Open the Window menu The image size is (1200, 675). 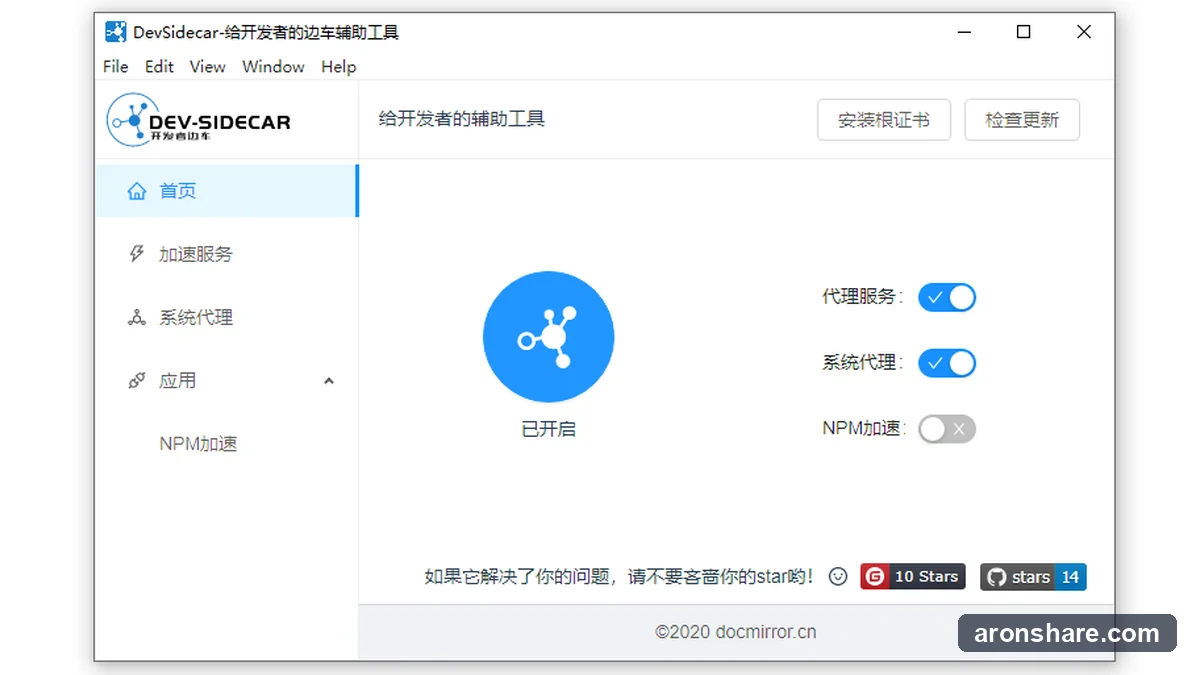(x=273, y=67)
